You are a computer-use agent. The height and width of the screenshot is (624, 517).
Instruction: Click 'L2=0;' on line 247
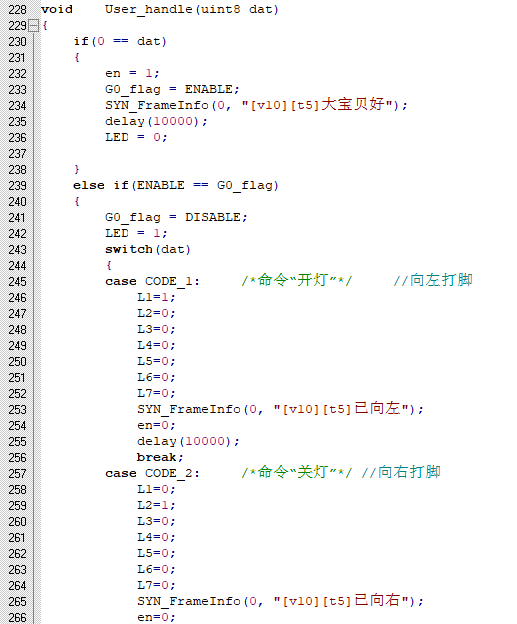pos(156,313)
